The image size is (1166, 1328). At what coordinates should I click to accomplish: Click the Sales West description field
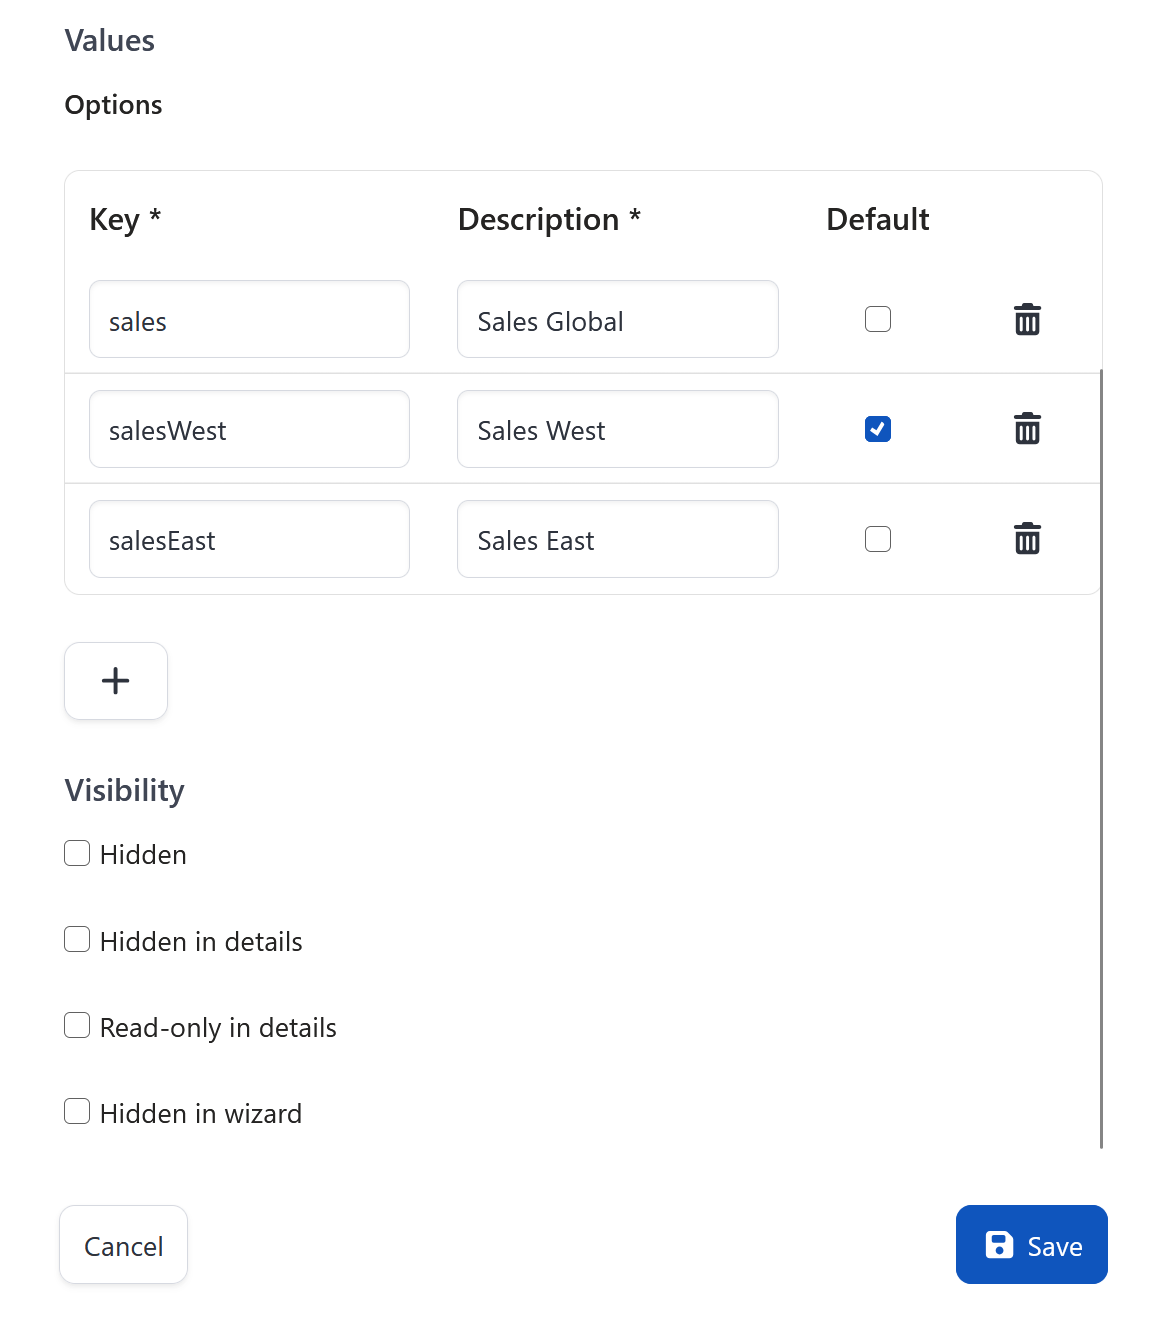pos(617,429)
